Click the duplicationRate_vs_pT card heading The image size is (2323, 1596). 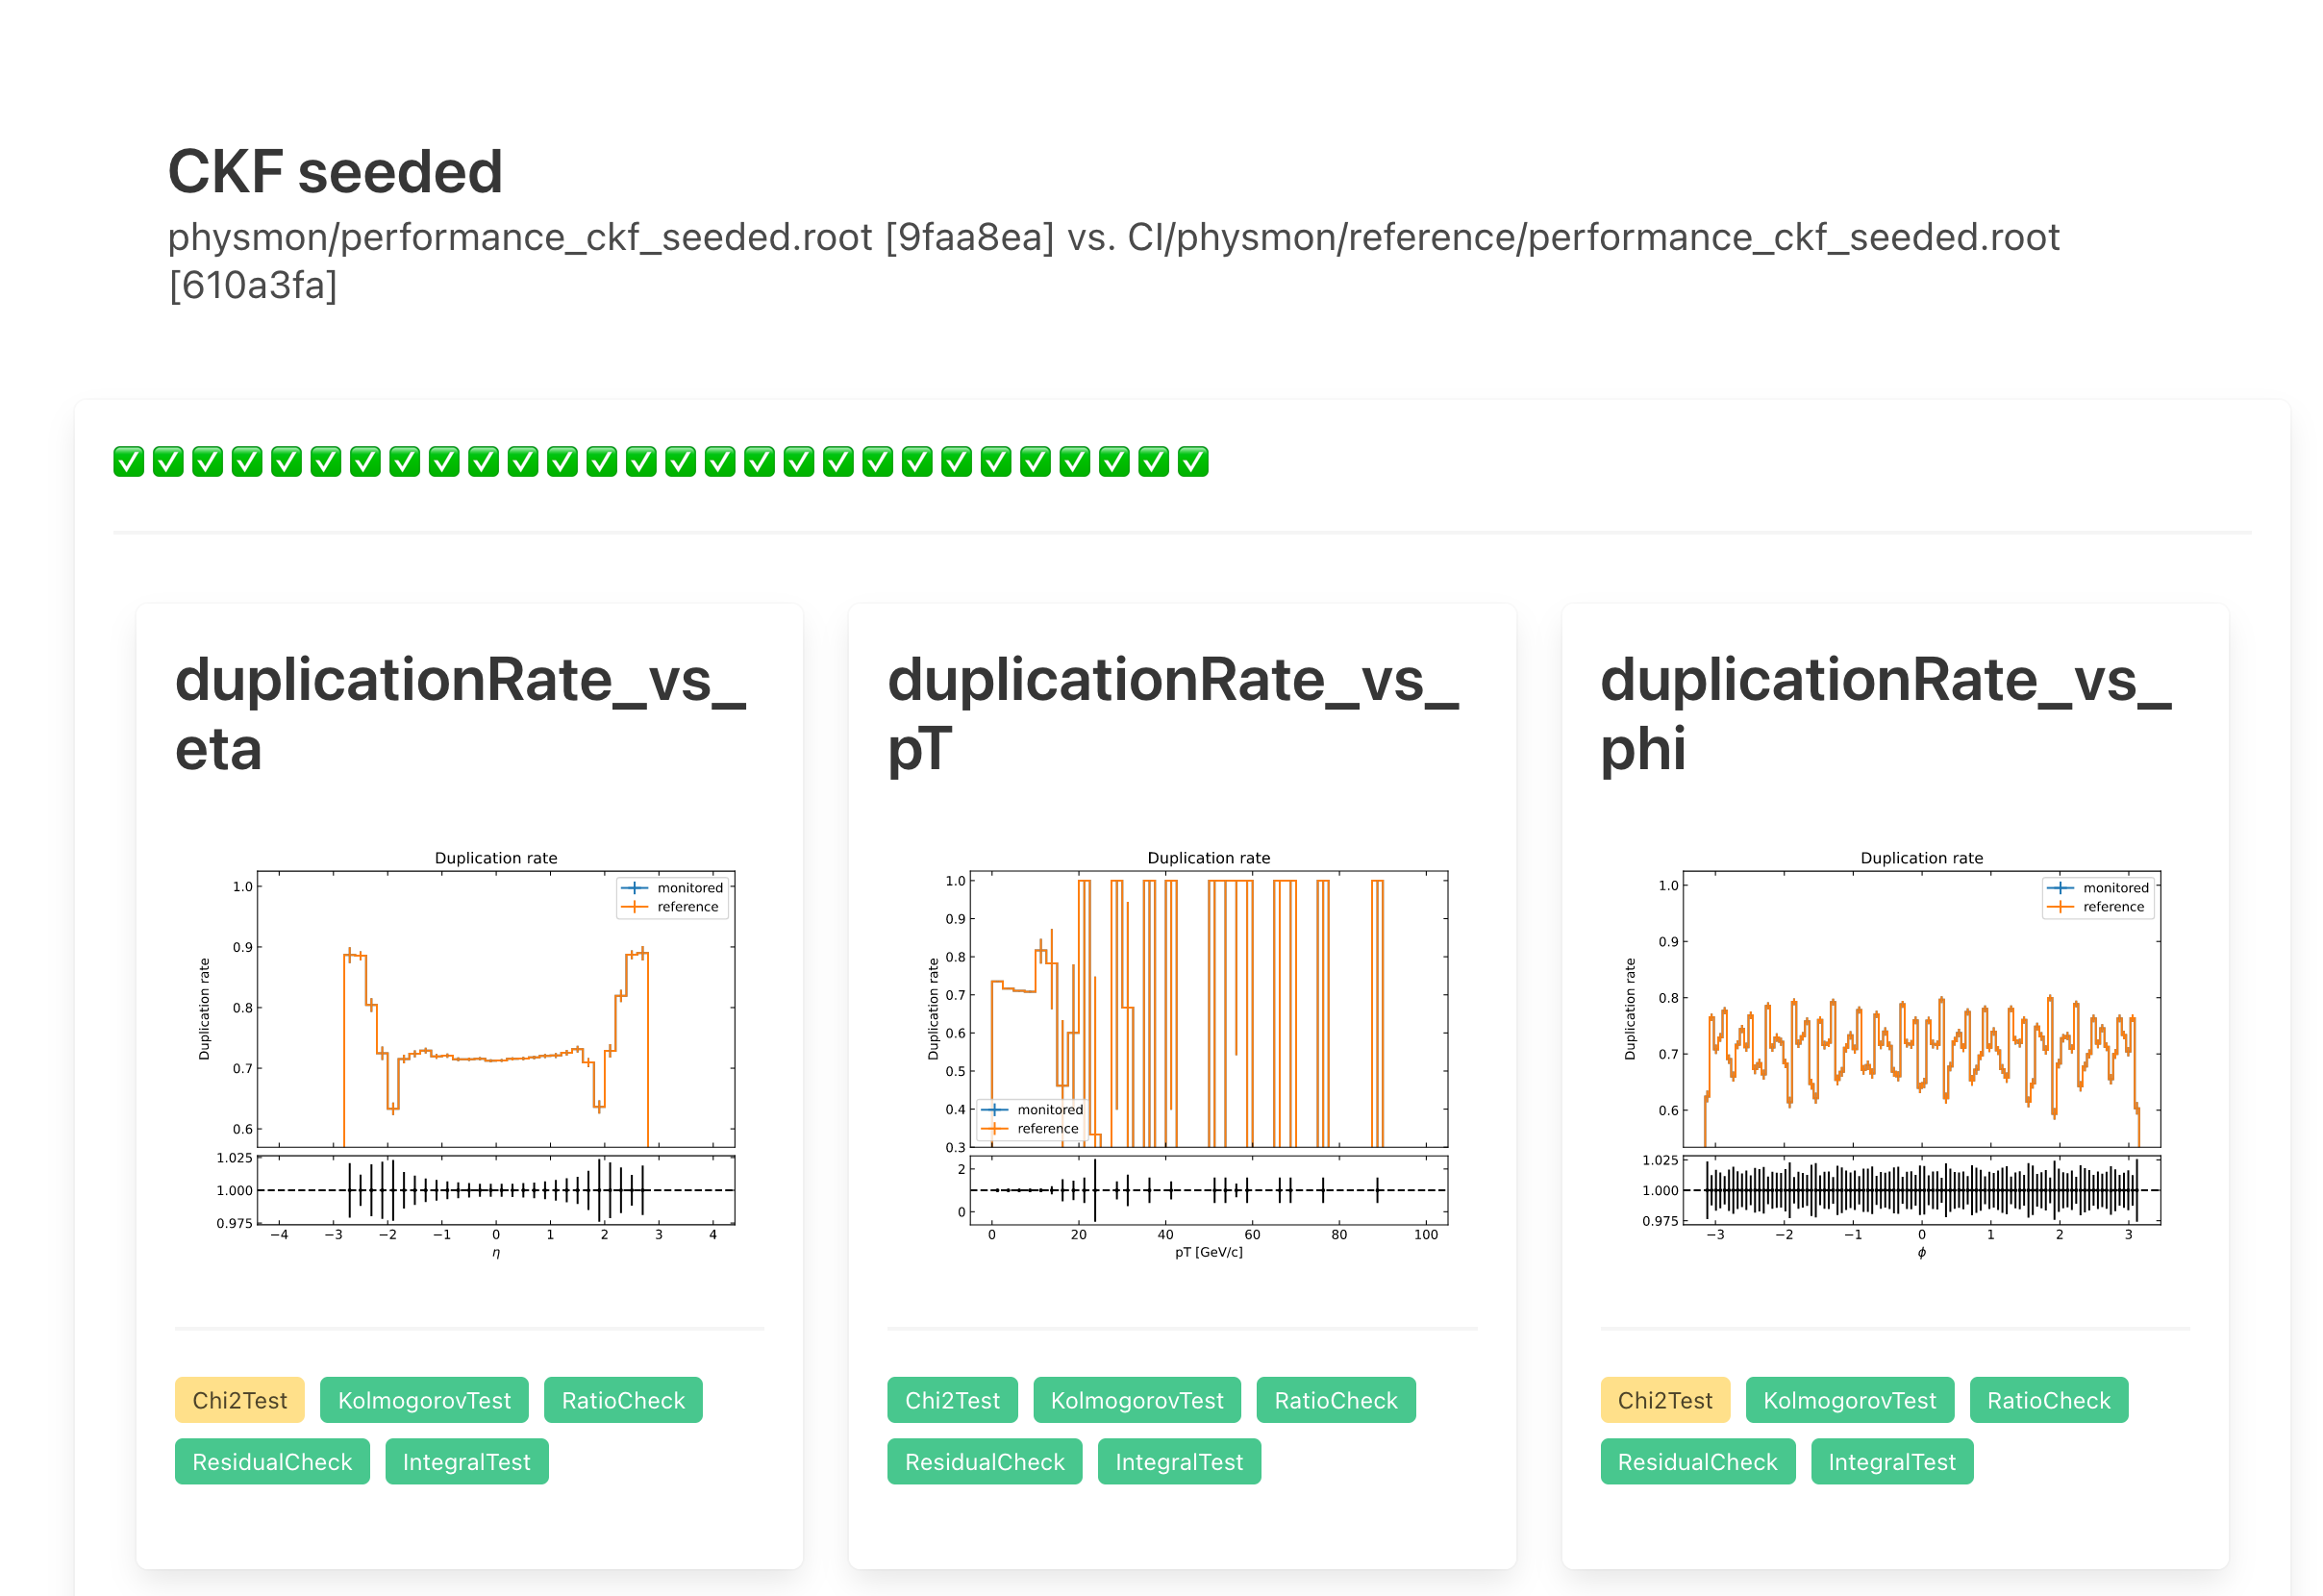pyautogui.click(x=1172, y=714)
